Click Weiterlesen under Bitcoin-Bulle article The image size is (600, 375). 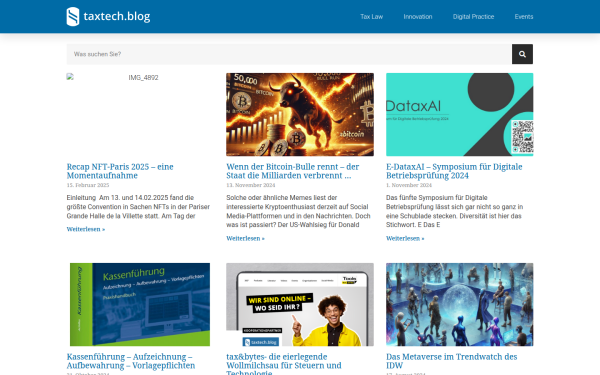pos(245,238)
